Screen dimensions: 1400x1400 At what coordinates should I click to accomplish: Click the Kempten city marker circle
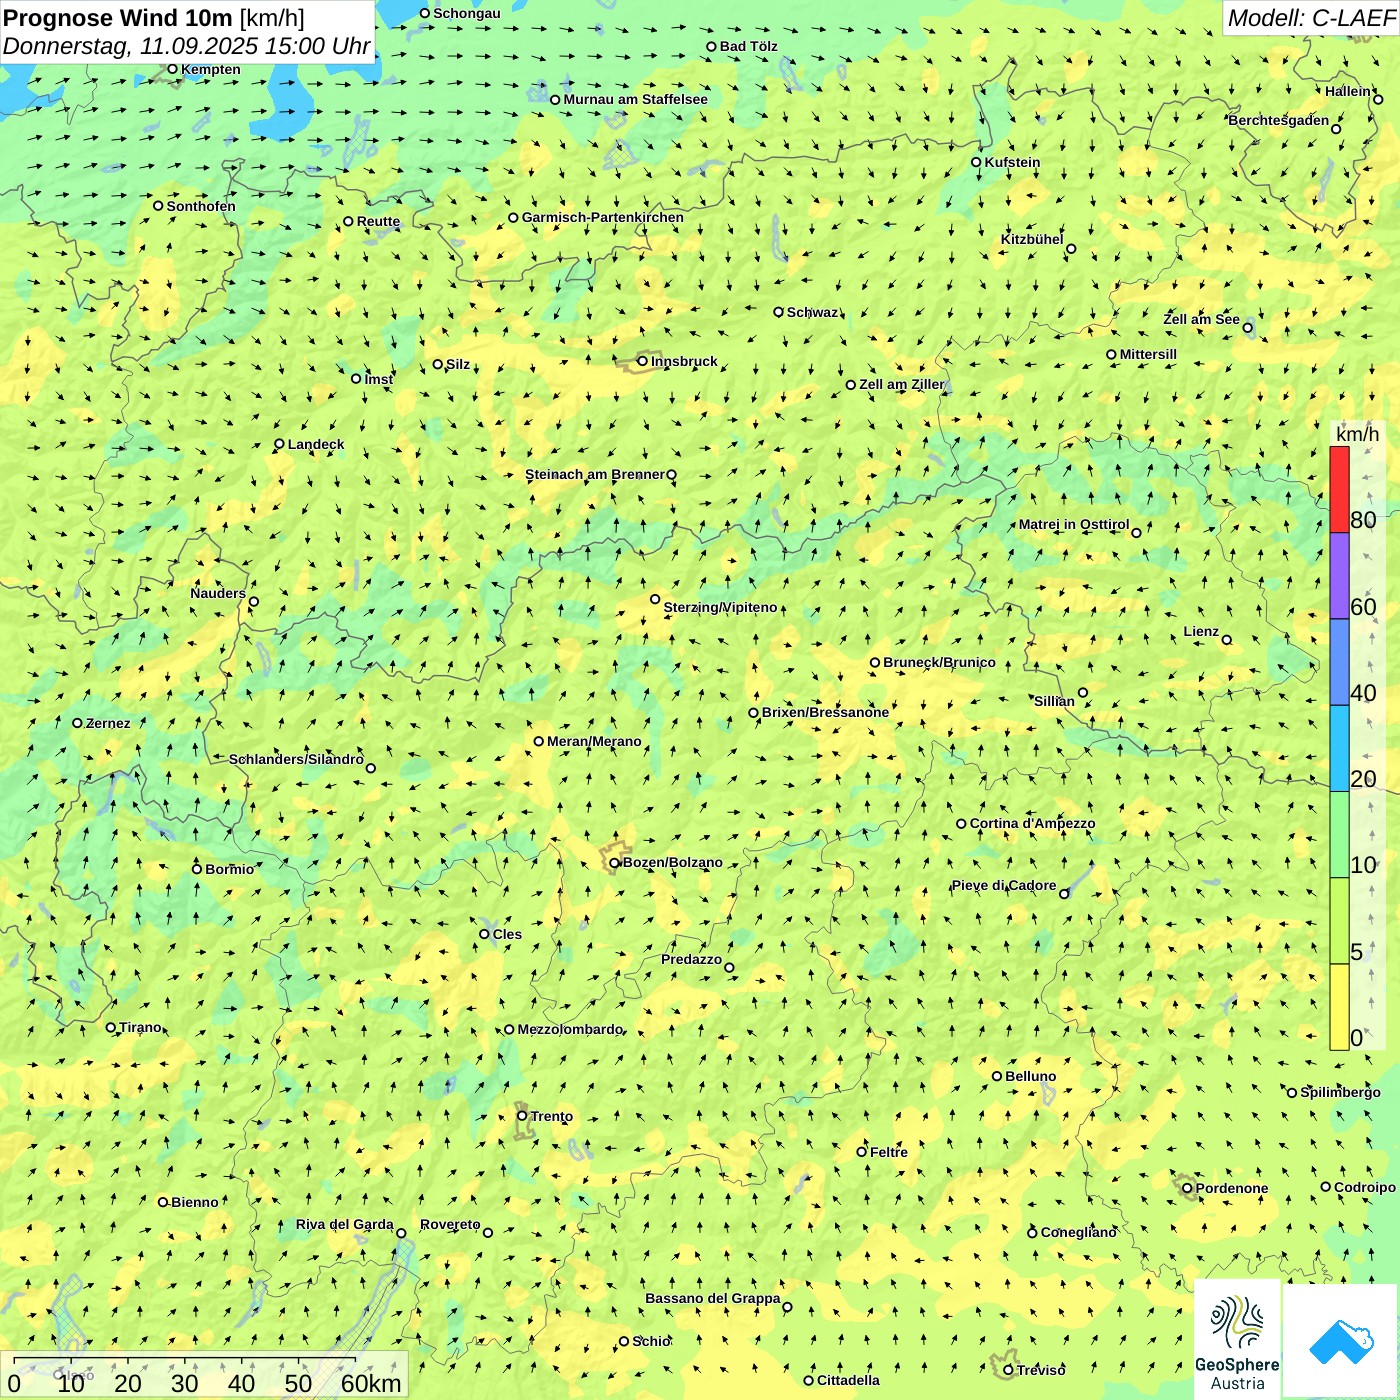click(172, 69)
